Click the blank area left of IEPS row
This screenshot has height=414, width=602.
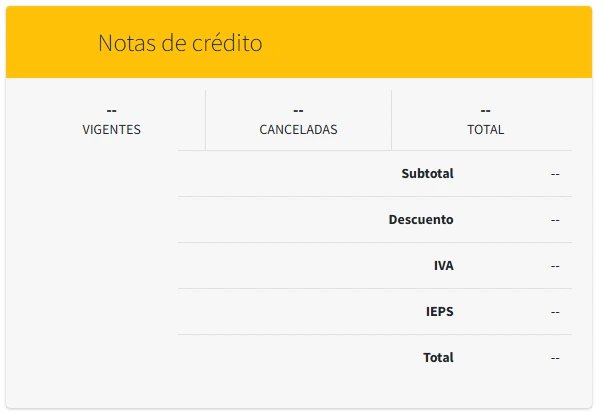280,312
